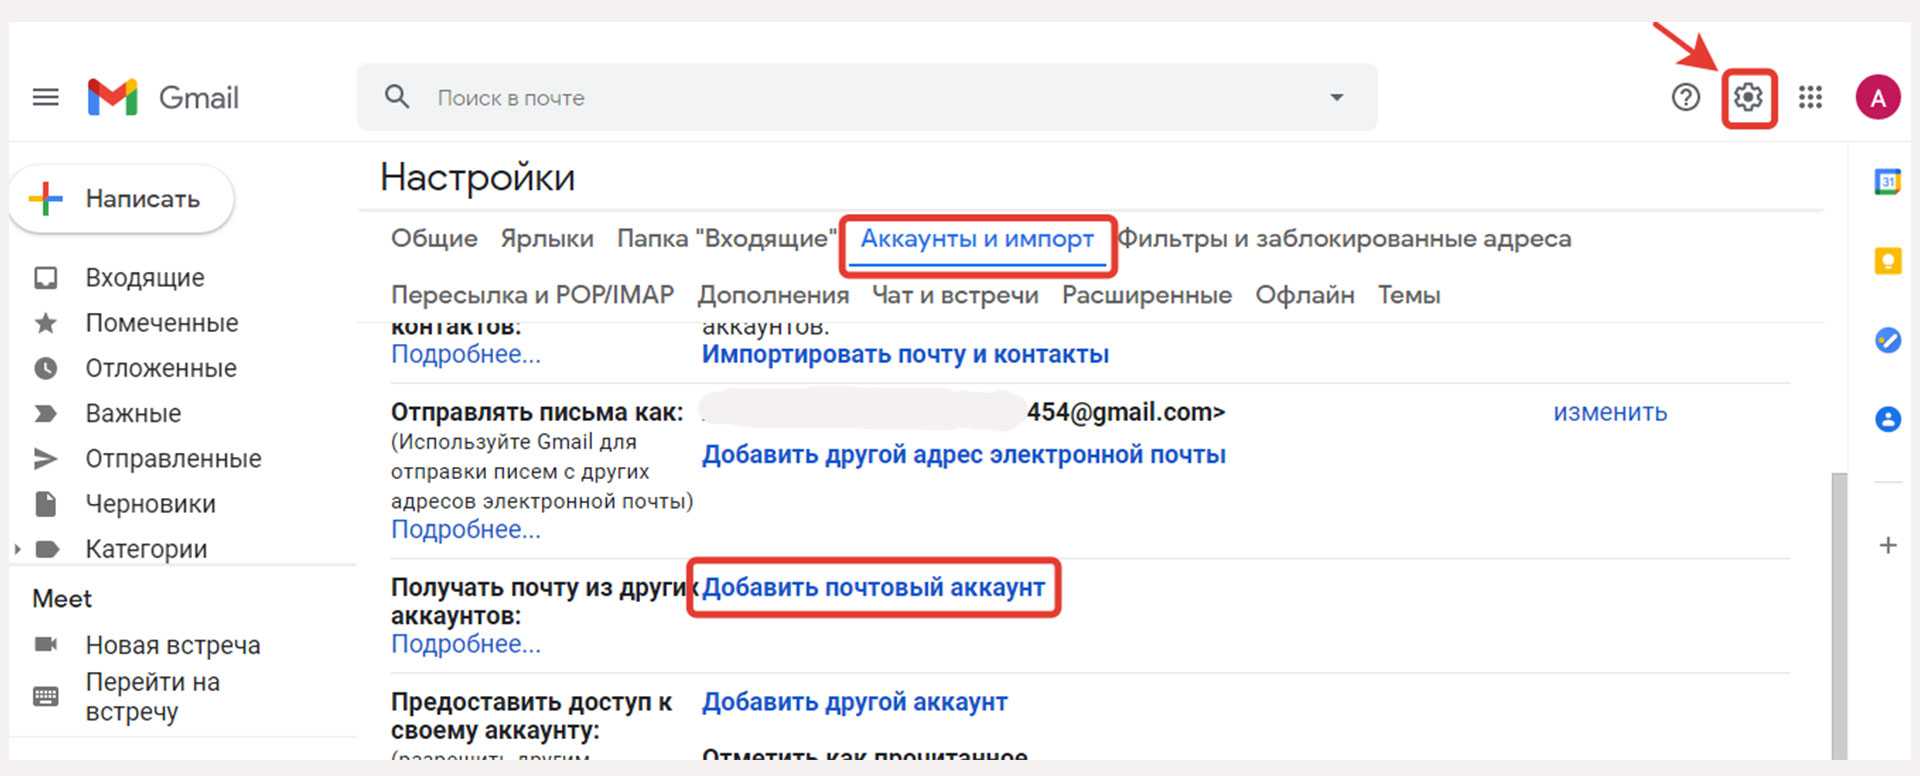Screen dimensions: 1920x776
Task: Switch to the Чат и встречи tab
Action: click(955, 295)
